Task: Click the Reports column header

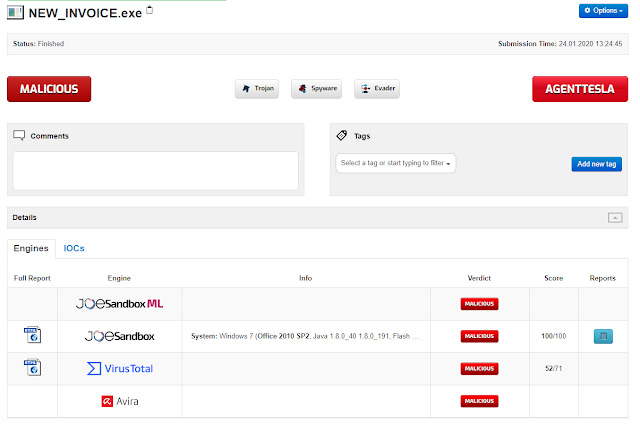Action: (x=602, y=278)
